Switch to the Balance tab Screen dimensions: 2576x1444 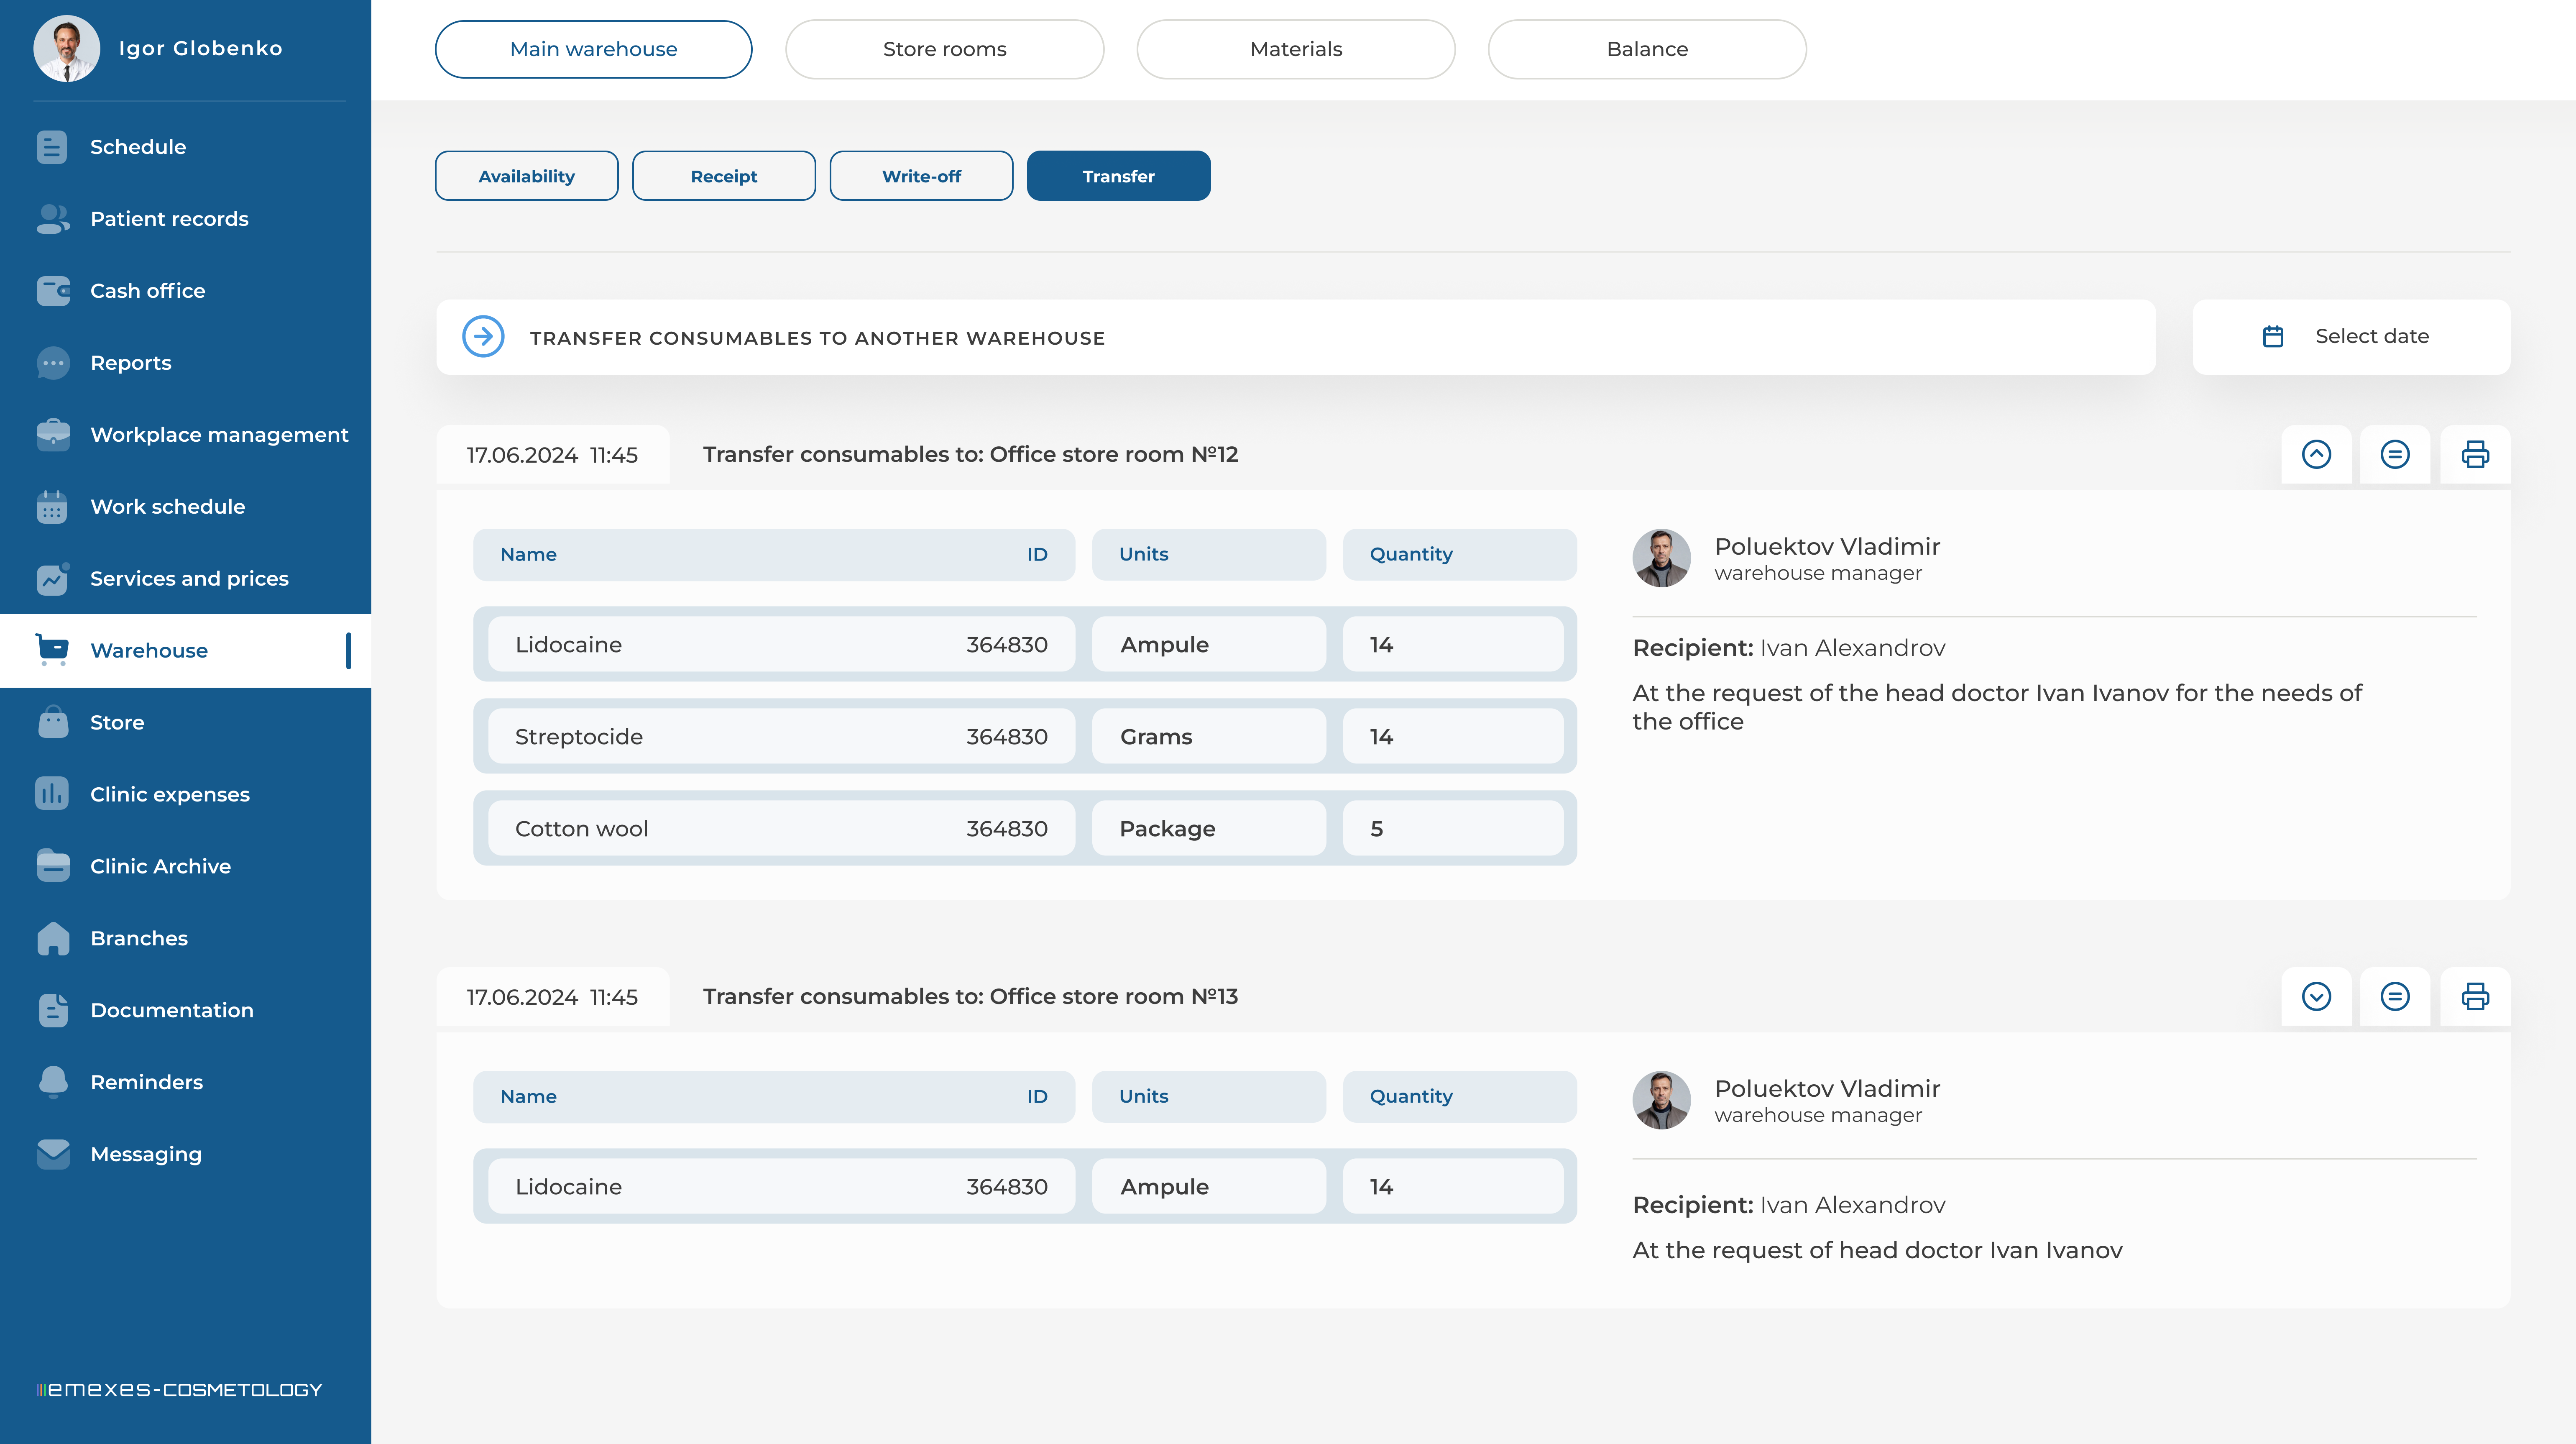tap(1646, 49)
